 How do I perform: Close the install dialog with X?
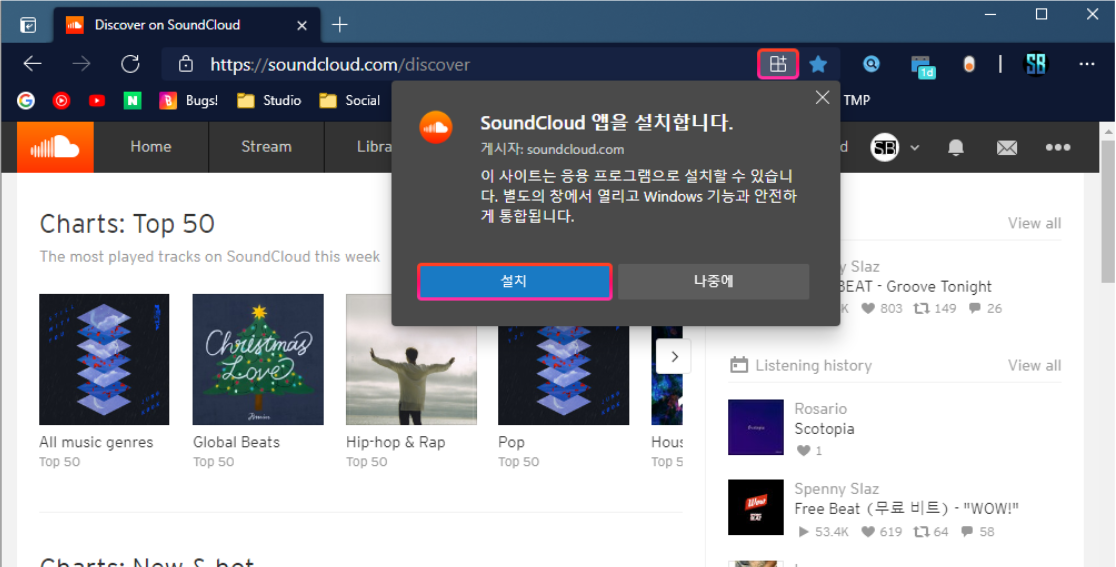(x=822, y=97)
